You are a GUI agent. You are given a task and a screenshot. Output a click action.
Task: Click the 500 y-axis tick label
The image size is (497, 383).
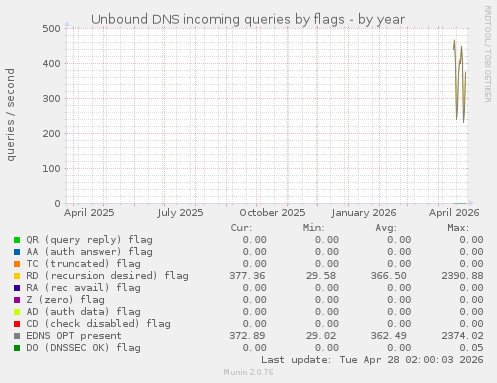[51, 29]
